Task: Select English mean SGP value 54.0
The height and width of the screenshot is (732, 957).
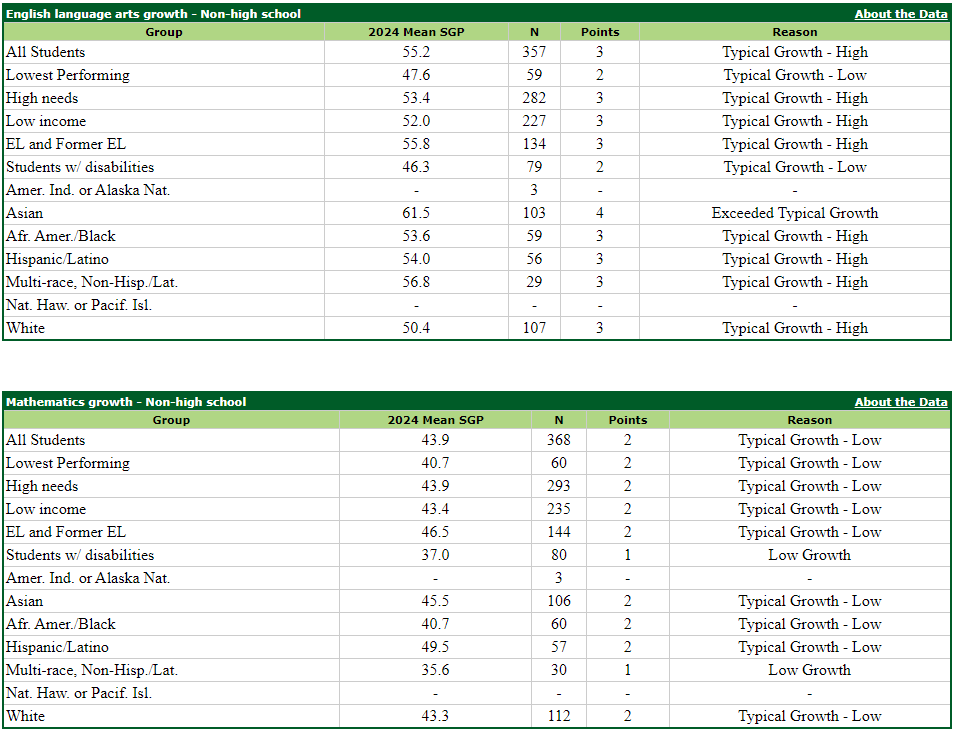Action: 416,259
